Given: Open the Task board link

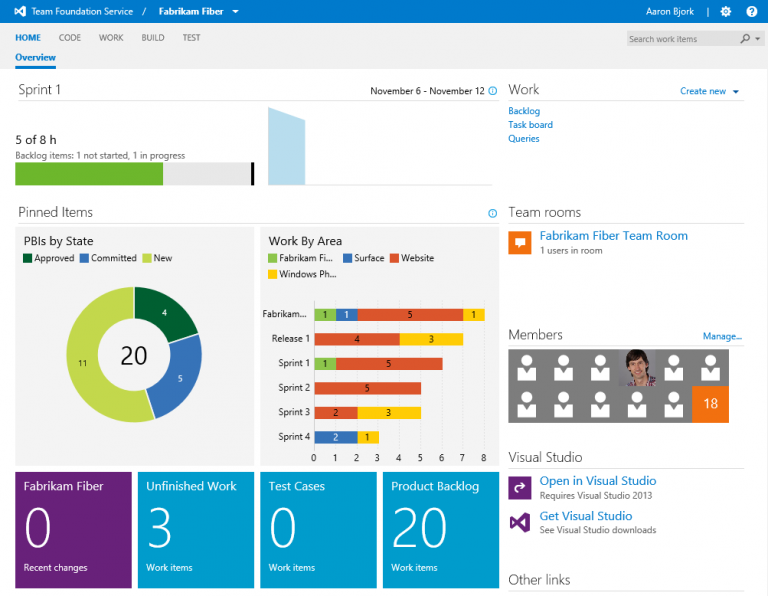Looking at the screenshot, I should pos(530,125).
